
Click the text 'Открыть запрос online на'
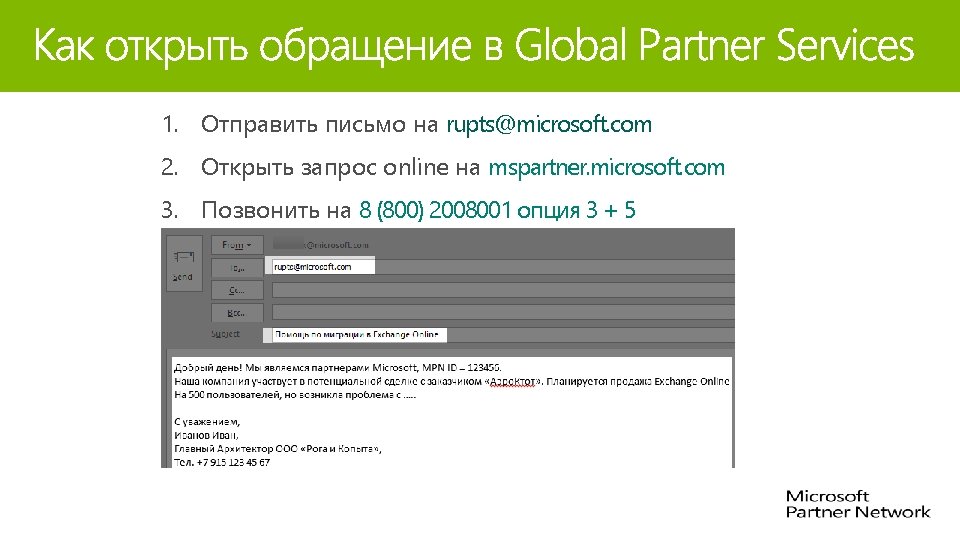[x=340, y=167]
